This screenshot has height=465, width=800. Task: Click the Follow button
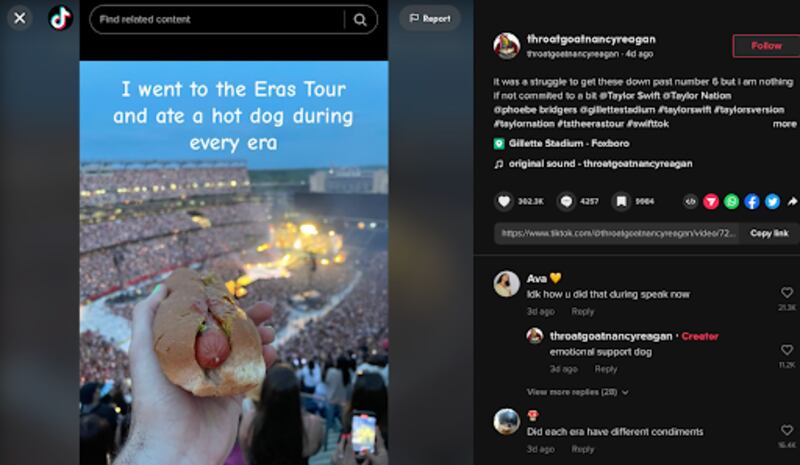(766, 46)
